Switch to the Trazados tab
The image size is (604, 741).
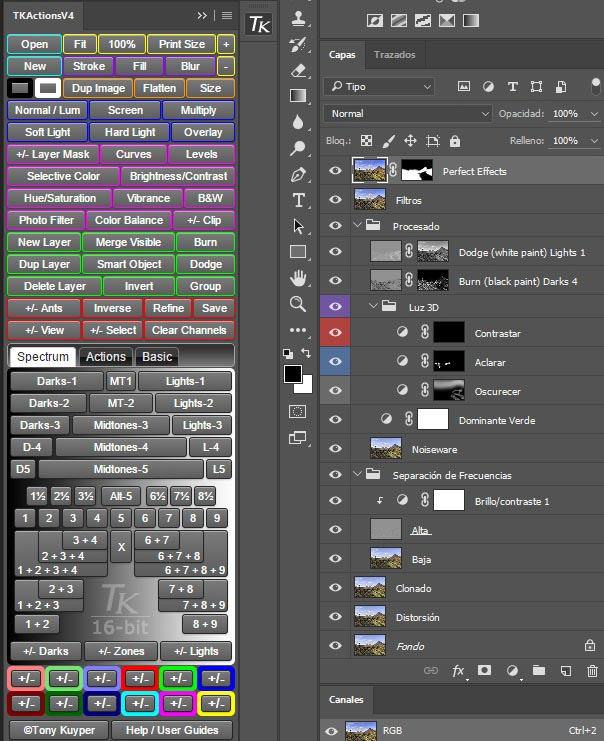pyautogui.click(x=394, y=55)
